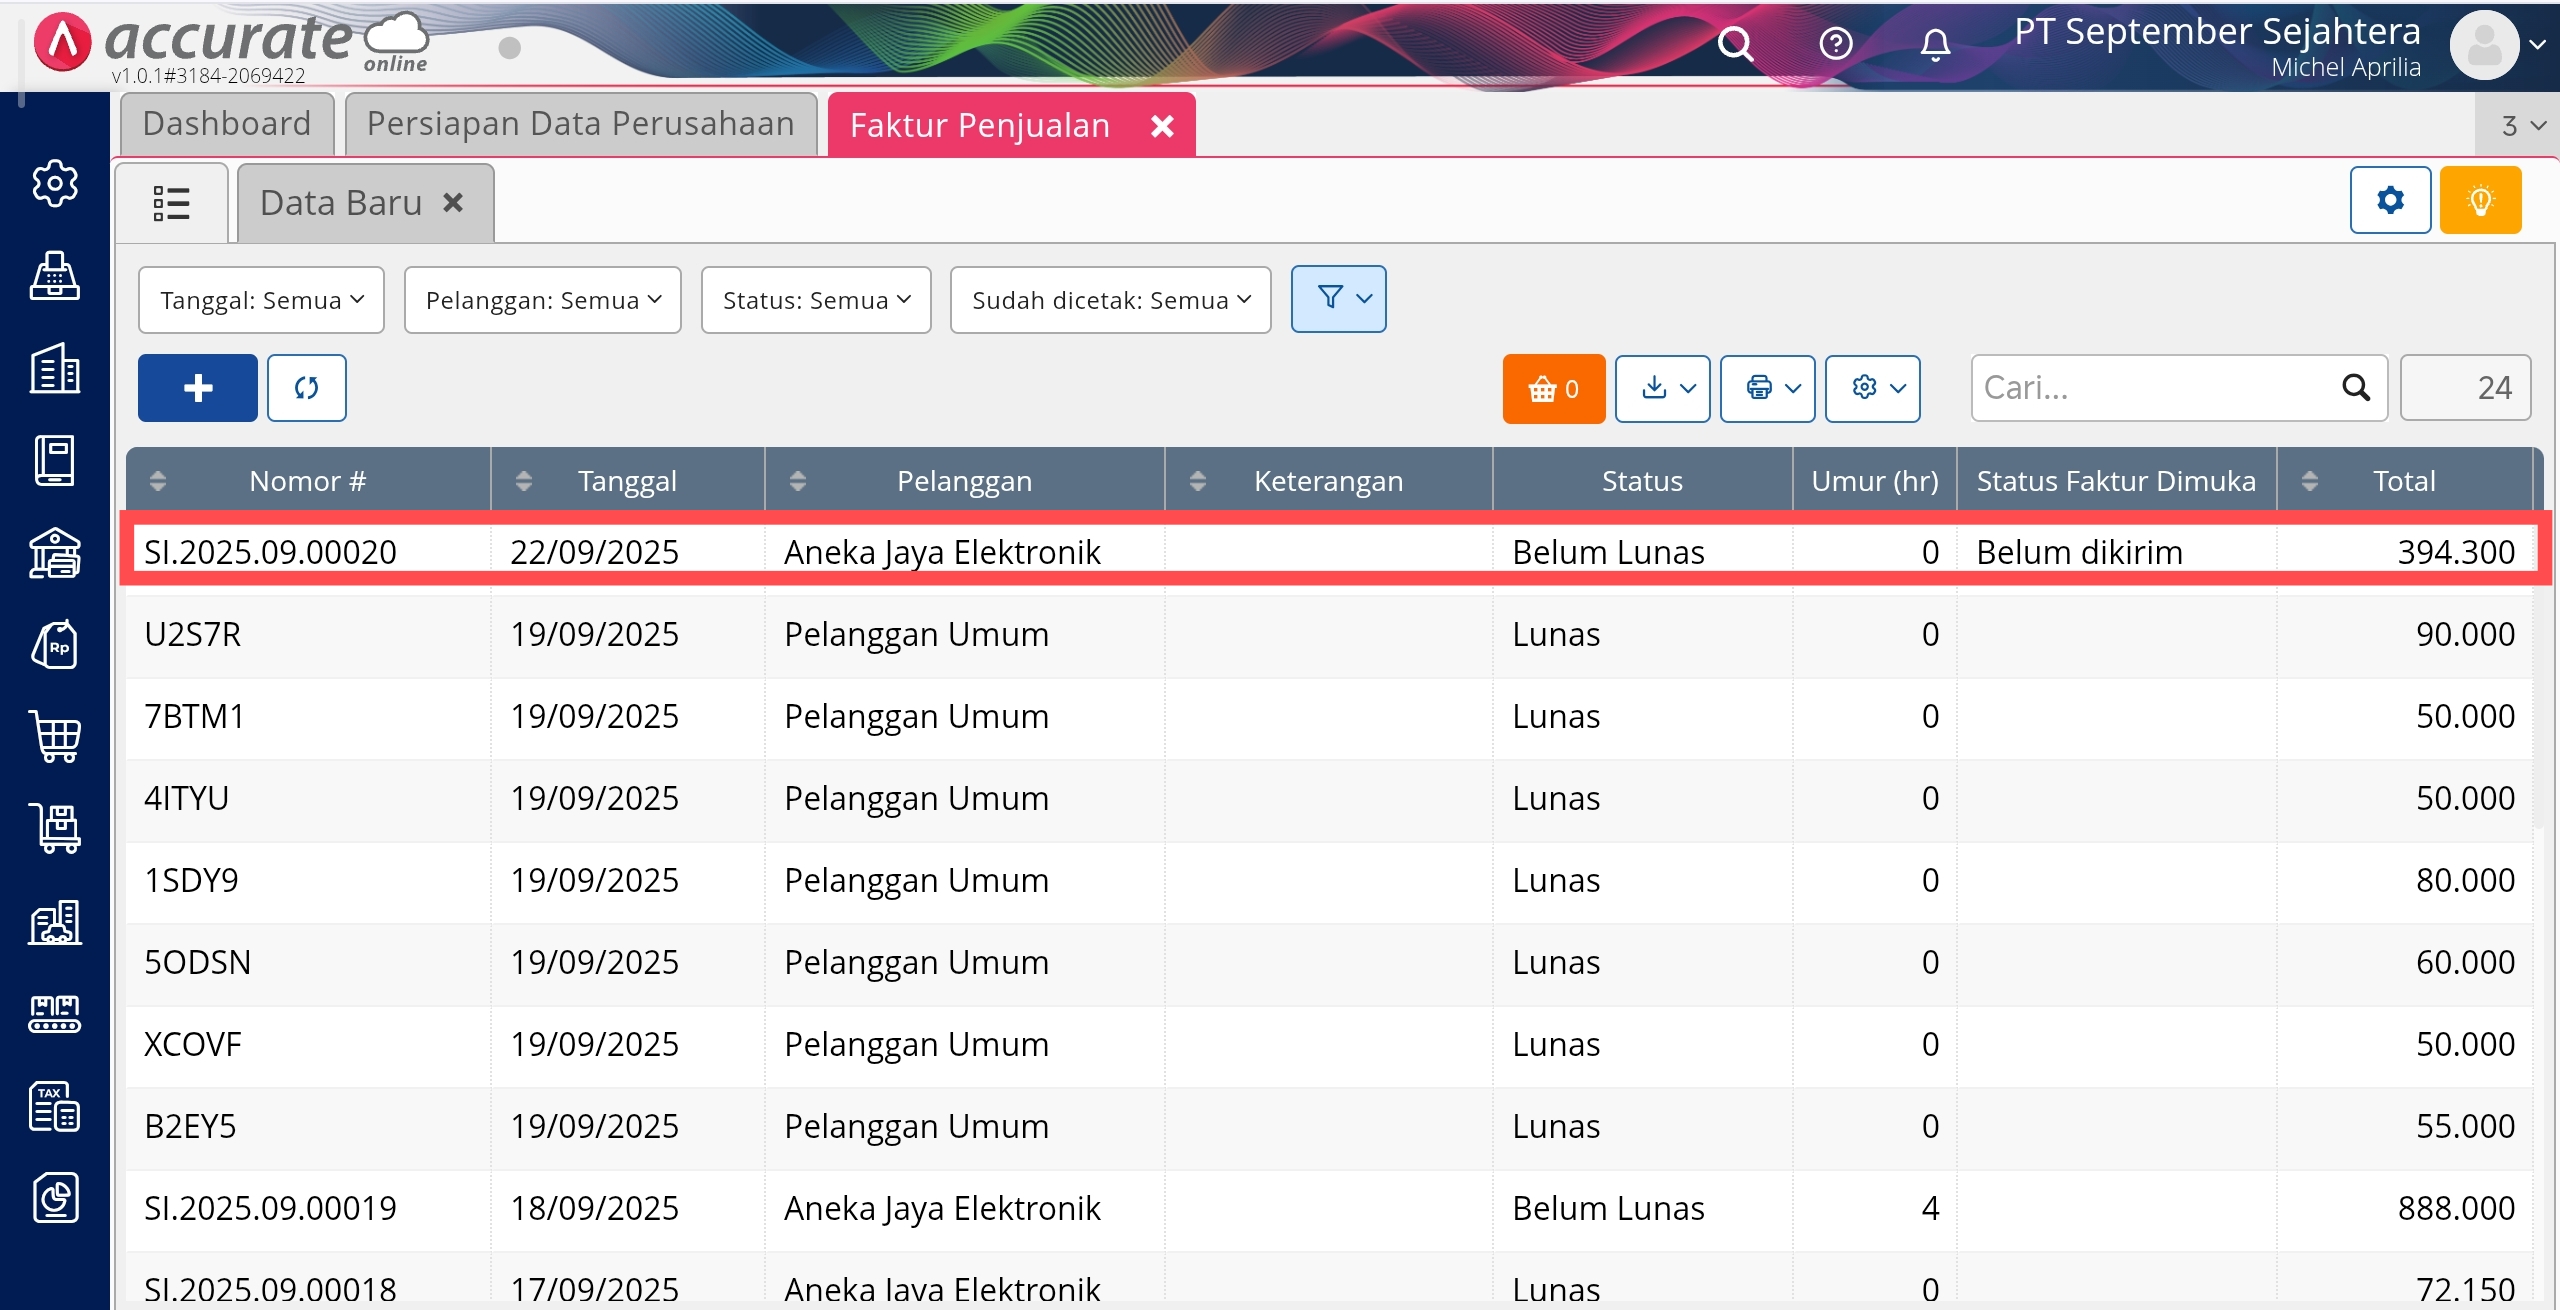2560x1310 pixels.
Task: Switch to the Dashboard tab
Action: pyautogui.click(x=227, y=124)
